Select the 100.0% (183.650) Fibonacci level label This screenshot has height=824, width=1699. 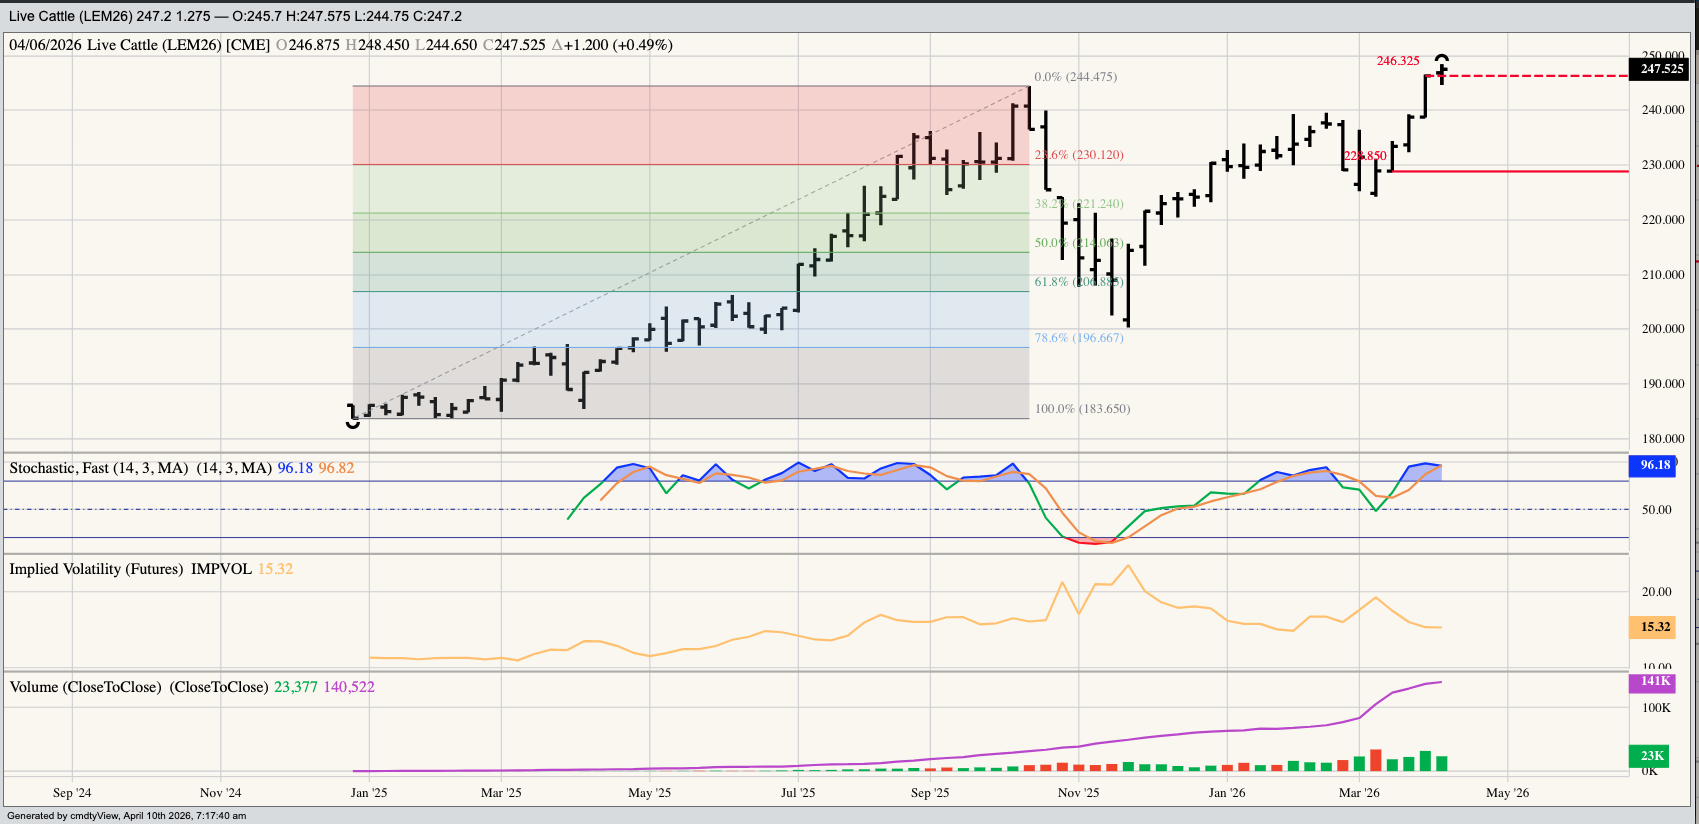(1082, 409)
